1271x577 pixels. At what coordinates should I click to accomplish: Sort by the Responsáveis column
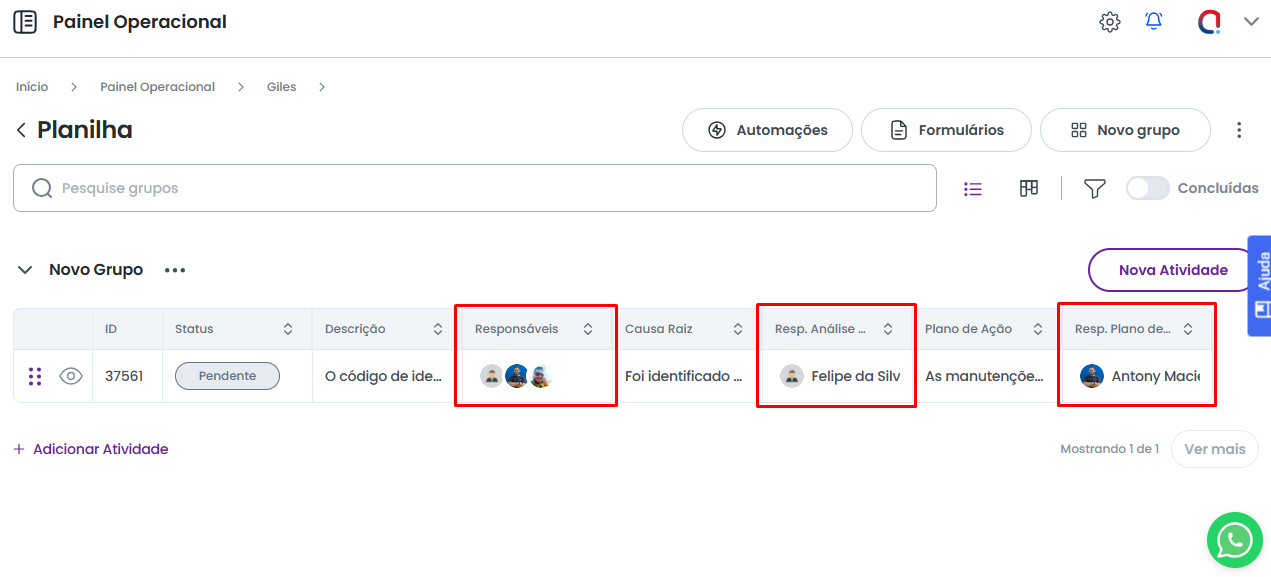point(588,329)
